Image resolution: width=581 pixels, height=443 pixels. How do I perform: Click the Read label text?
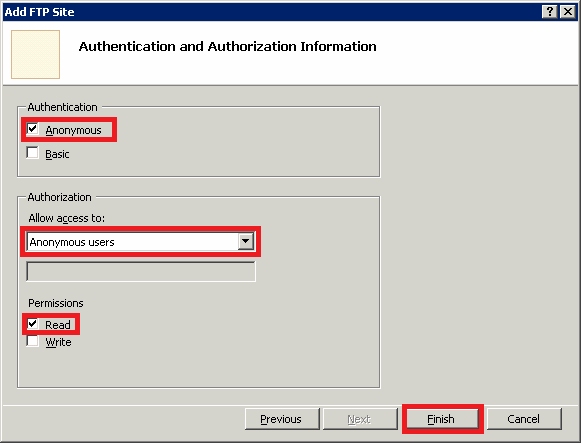(58, 325)
